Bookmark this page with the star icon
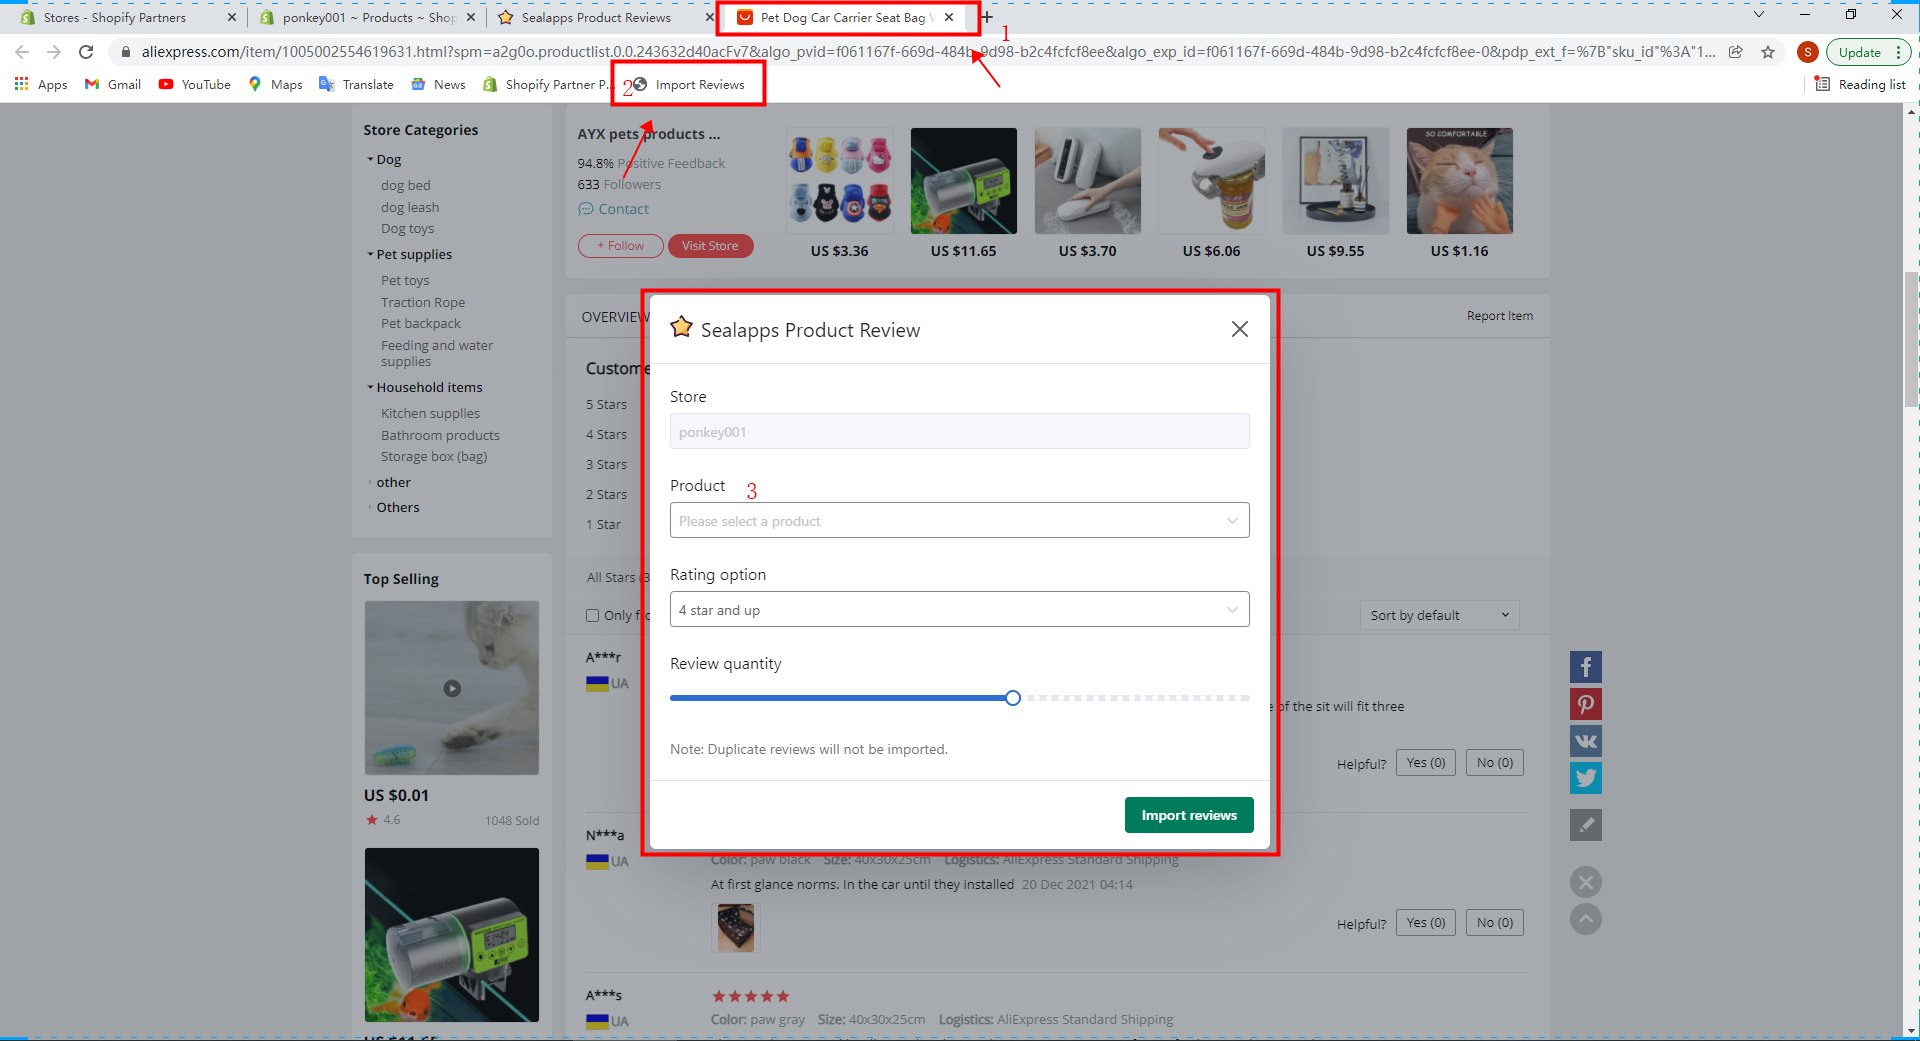This screenshot has width=1920, height=1041. (x=1768, y=52)
